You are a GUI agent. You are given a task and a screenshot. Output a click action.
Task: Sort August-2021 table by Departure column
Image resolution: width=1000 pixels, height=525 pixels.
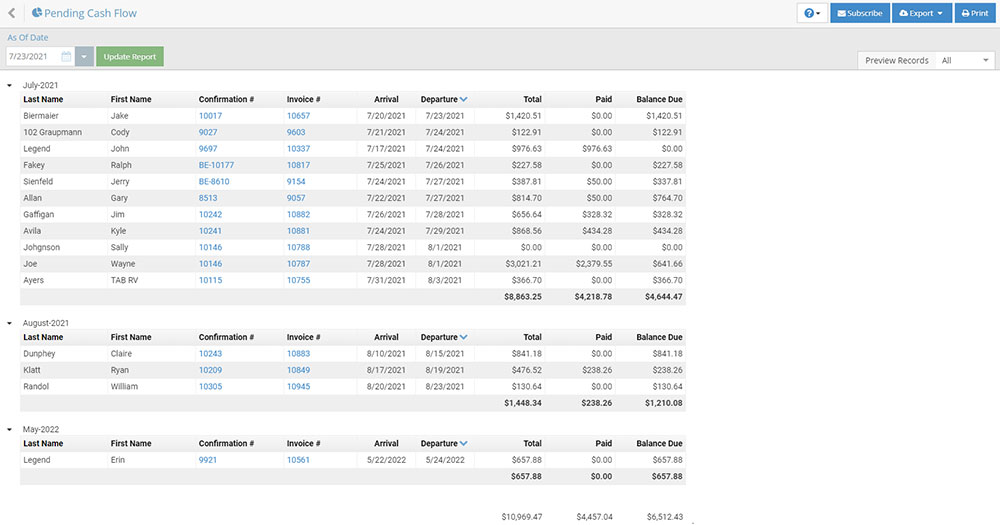click(x=443, y=338)
